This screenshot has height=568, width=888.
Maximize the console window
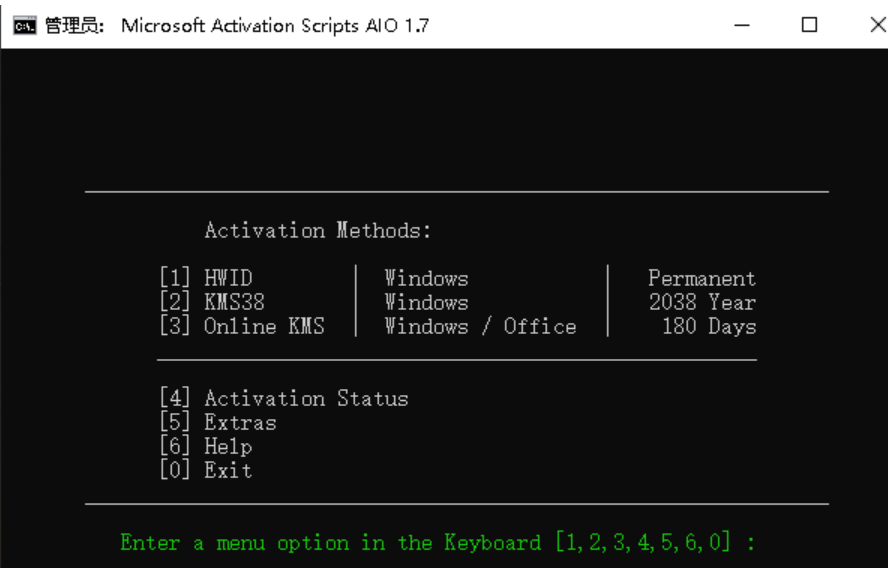point(810,25)
